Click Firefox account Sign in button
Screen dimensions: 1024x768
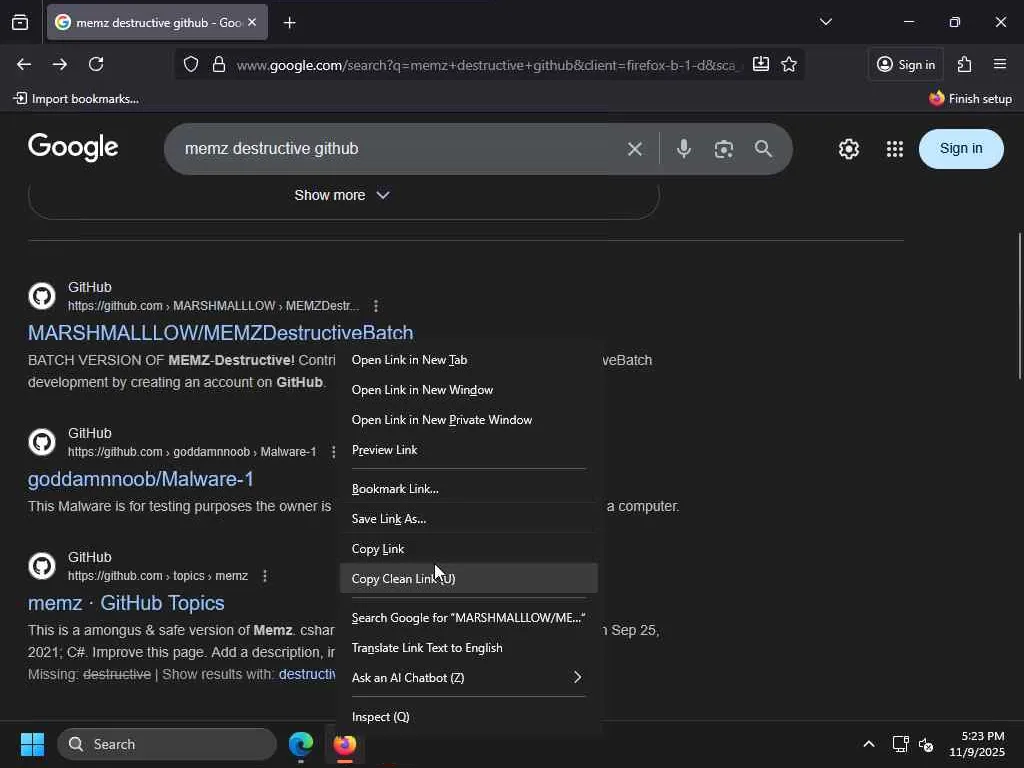coord(906,64)
